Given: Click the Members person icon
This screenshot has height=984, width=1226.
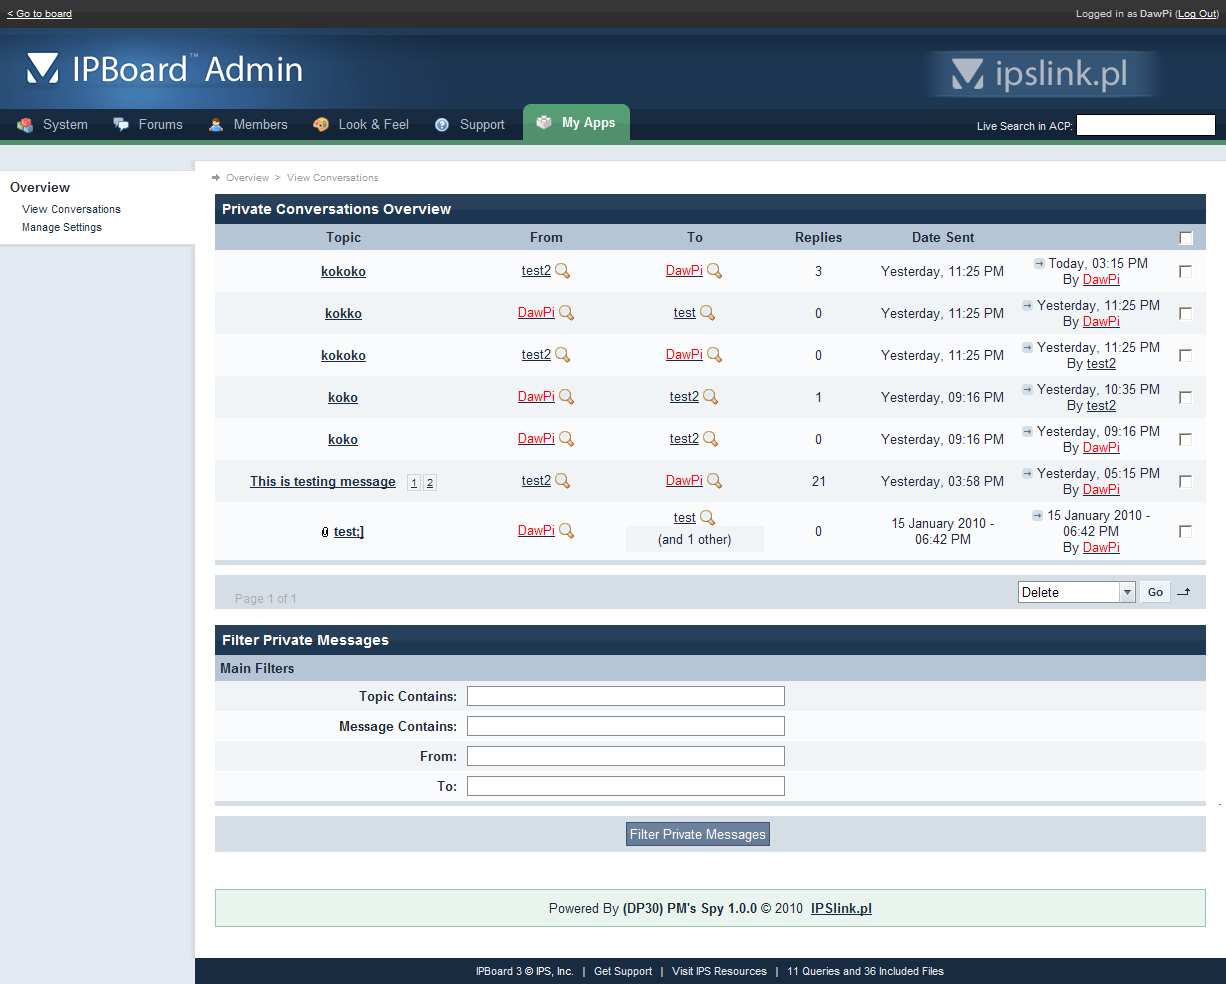Looking at the screenshot, I should pyautogui.click(x=216, y=125).
